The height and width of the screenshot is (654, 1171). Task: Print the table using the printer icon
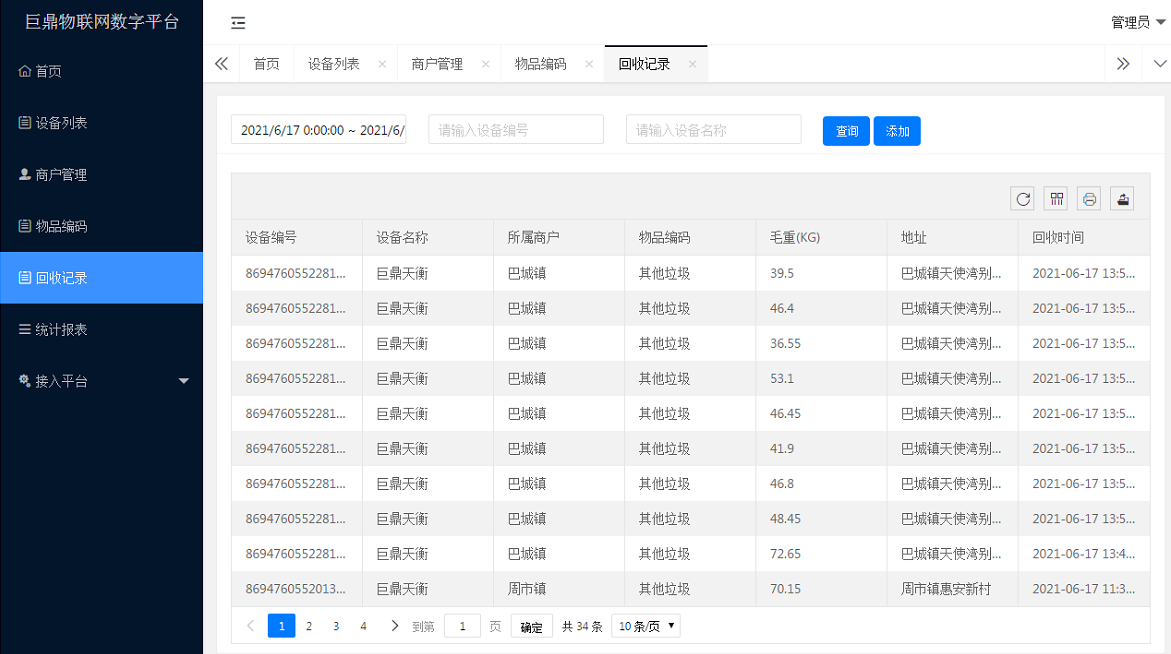(1089, 199)
